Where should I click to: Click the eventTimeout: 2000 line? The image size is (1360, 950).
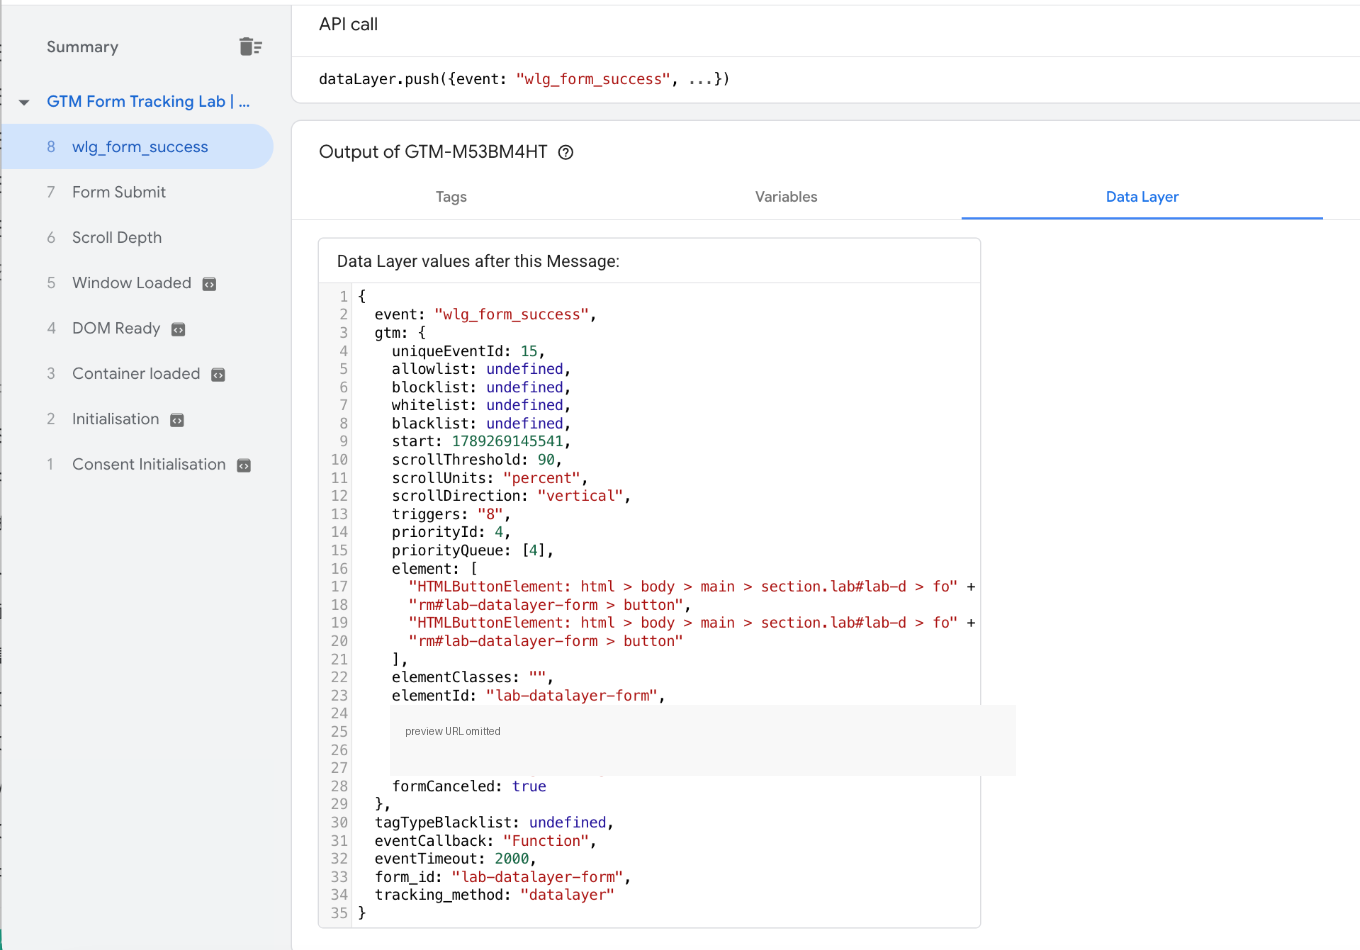point(455,859)
